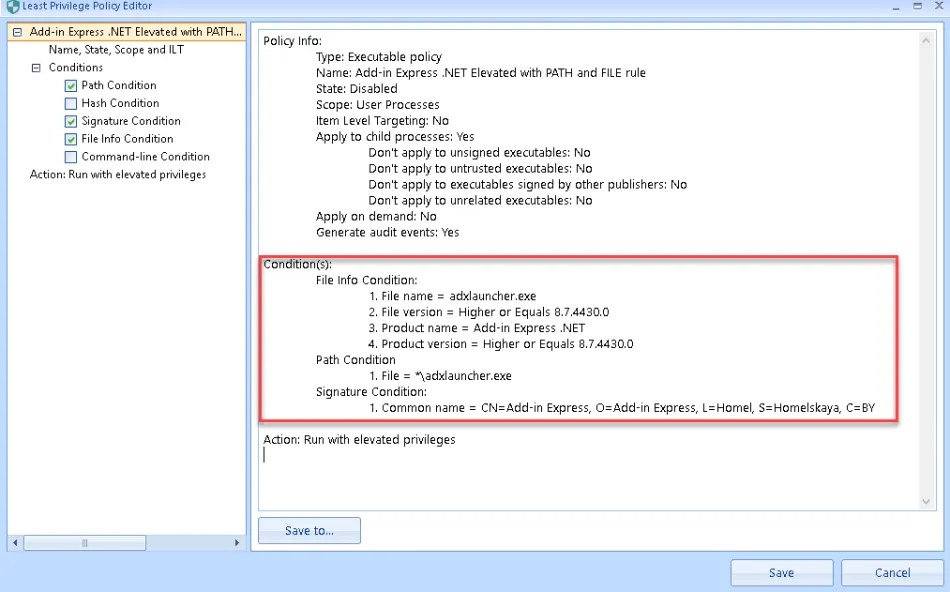The image size is (950, 592).
Task: Click the Least Privilege Policy Editor title icon
Action: 12,6
